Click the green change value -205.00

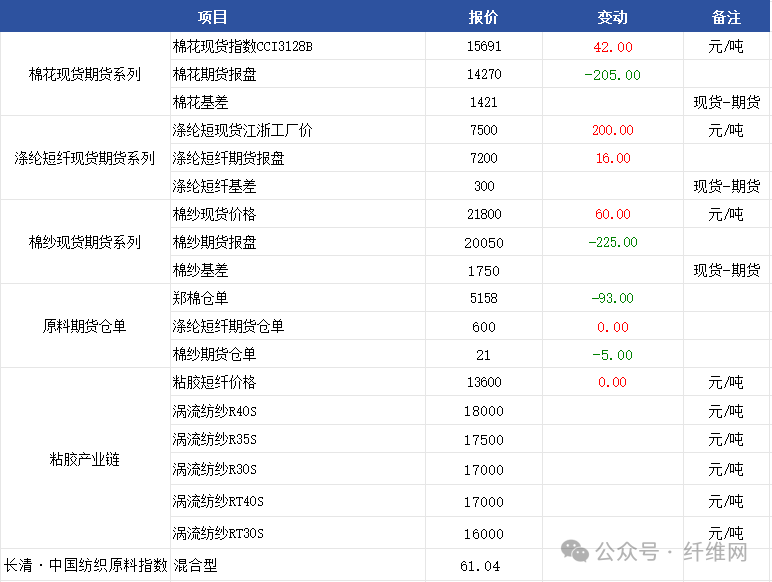[x=612, y=75]
